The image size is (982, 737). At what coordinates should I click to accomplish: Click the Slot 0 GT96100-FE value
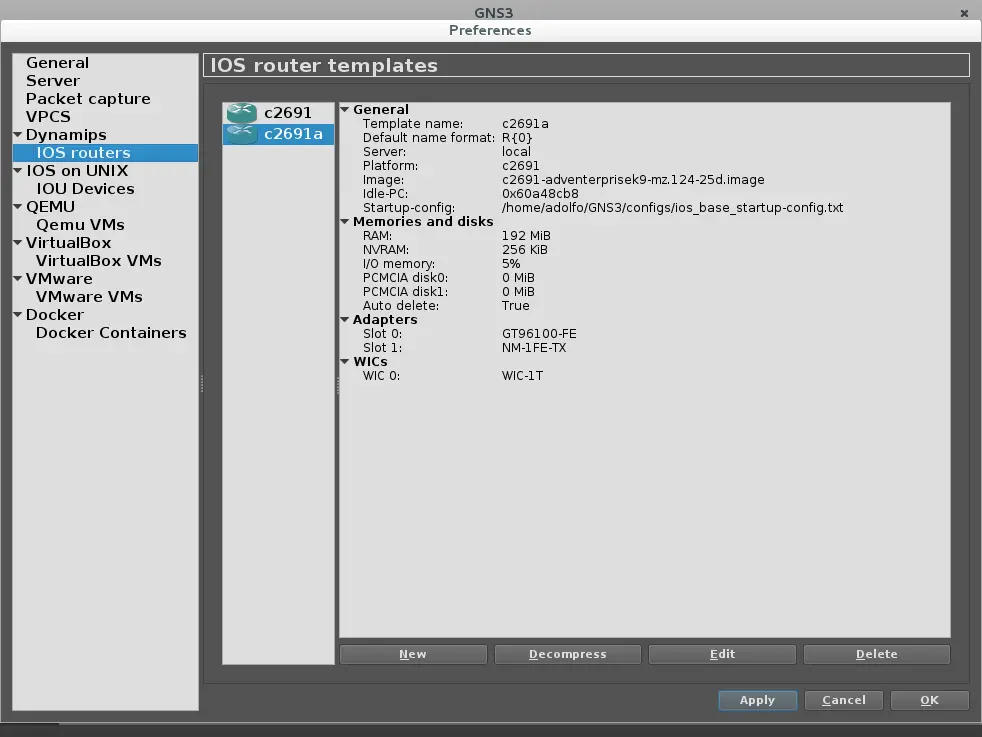539,334
